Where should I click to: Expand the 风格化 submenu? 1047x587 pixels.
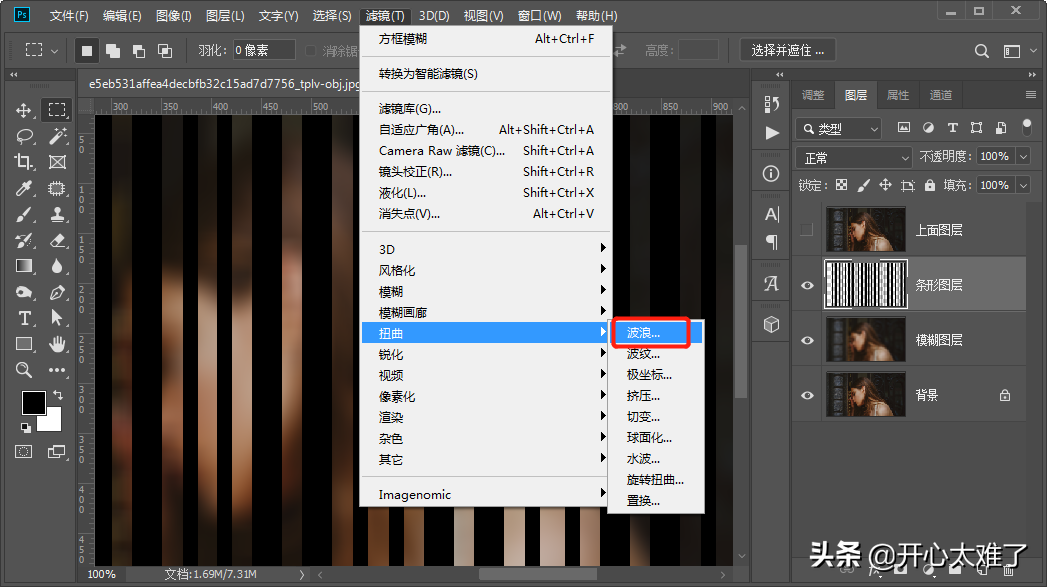pyautogui.click(x=485, y=270)
